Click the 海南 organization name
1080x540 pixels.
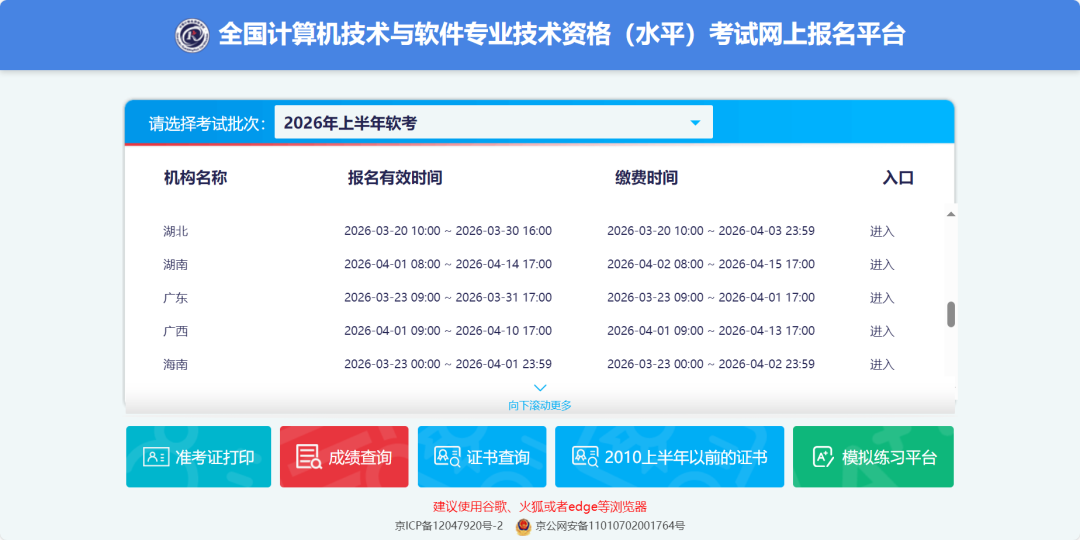point(176,364)
